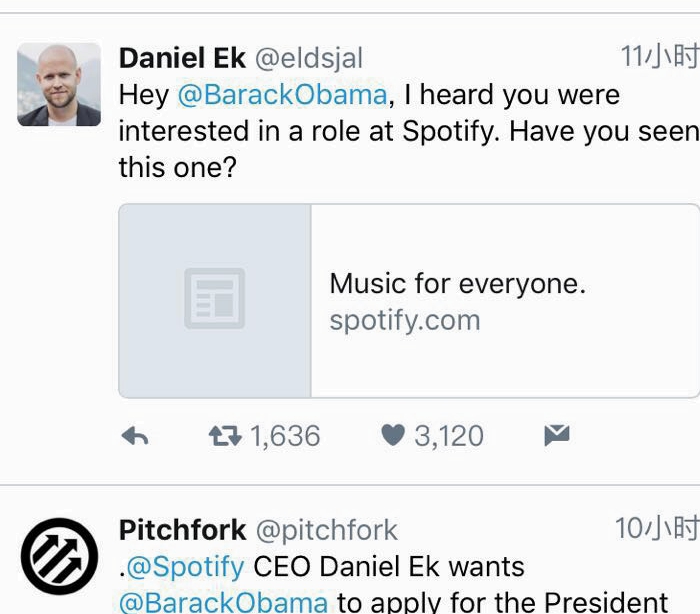Open the "Music for everyone." link card title
Screen dimensions: 700x614
(x=457, y=283)
